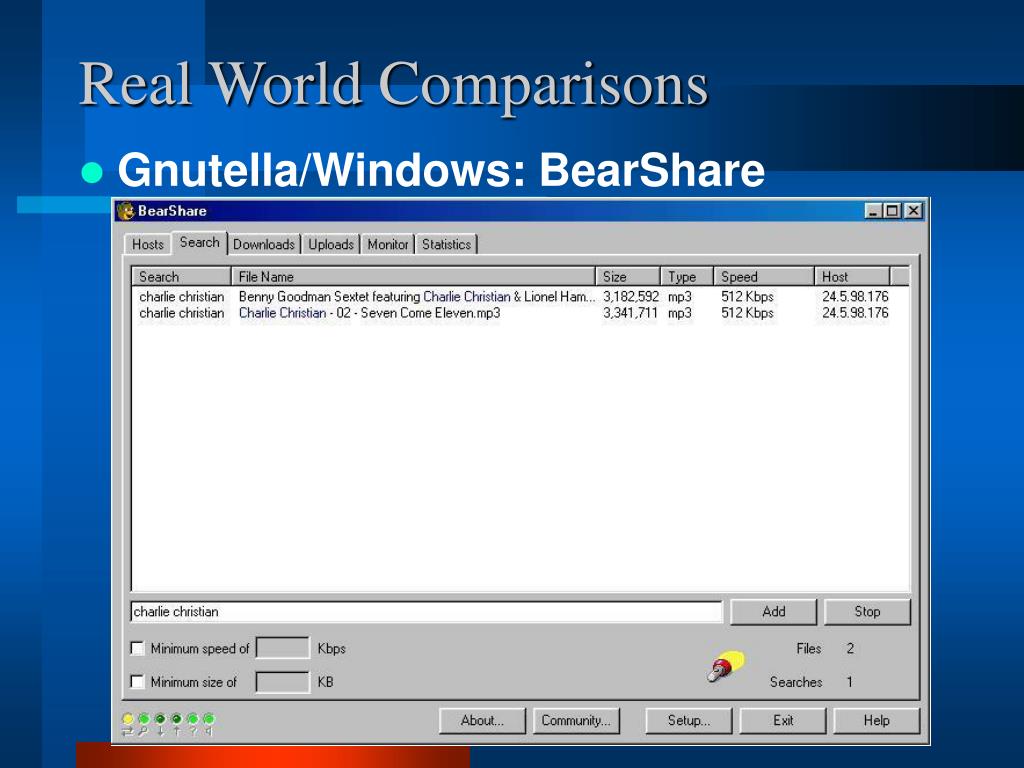Click the size value 3,341,711
This screenshot has height=768, width=1024.
pyautogui.click(x=630, y=313)
